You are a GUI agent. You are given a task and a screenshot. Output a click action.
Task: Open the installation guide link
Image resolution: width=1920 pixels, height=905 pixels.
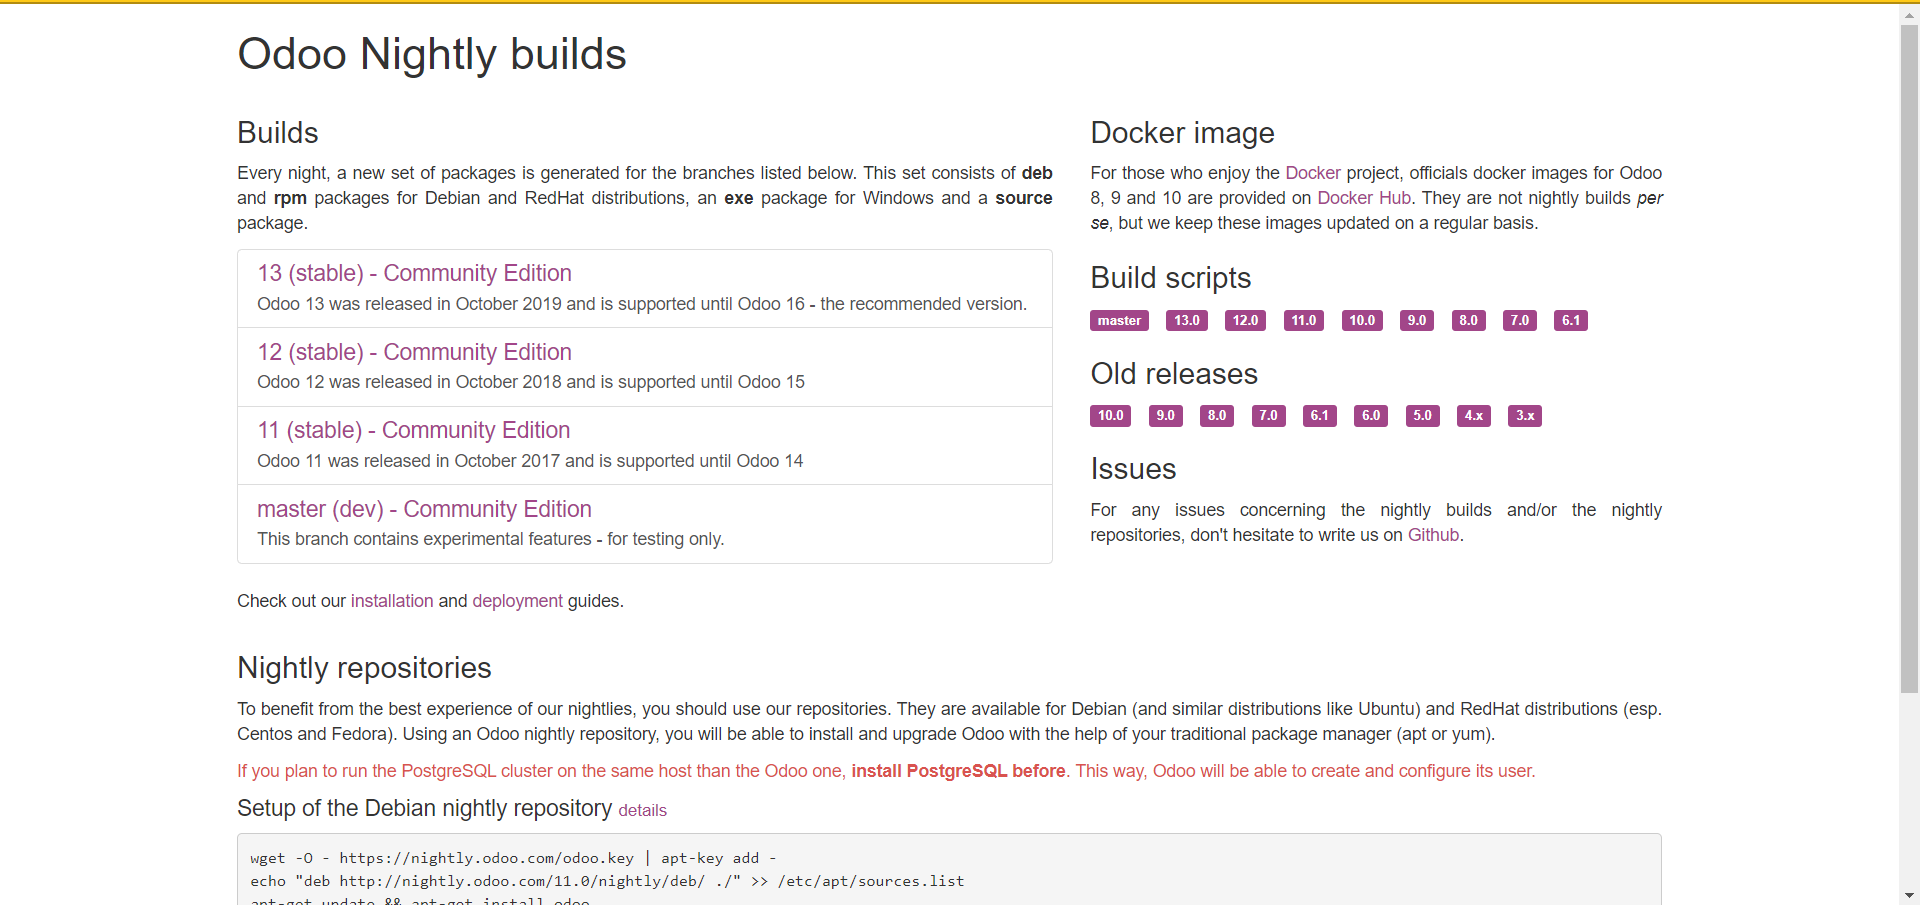(x=392, y=601)
